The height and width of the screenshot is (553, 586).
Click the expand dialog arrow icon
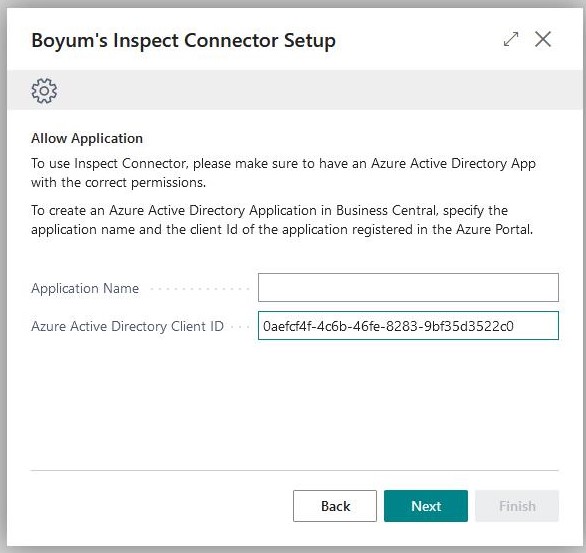511,39
